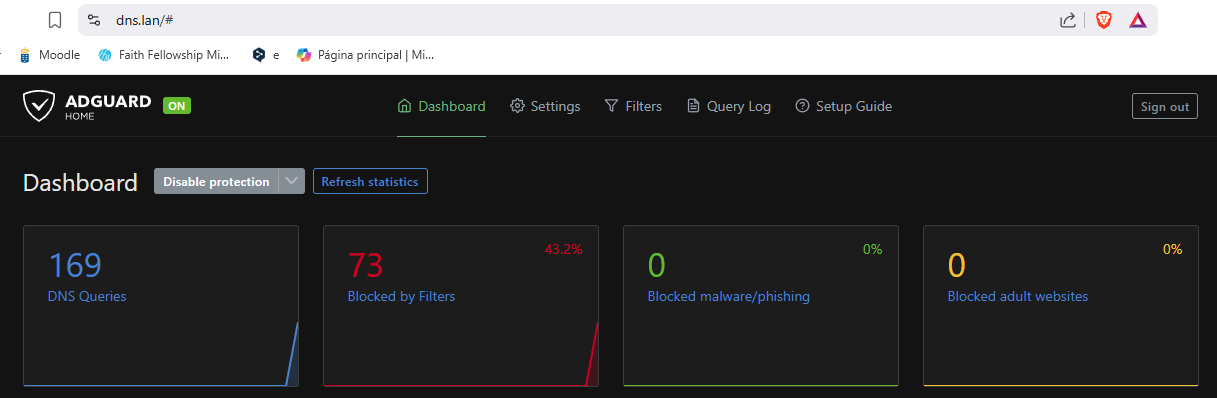Click the browser bookmark icon
Screen dimensions: 1217x398
point(56,20)
